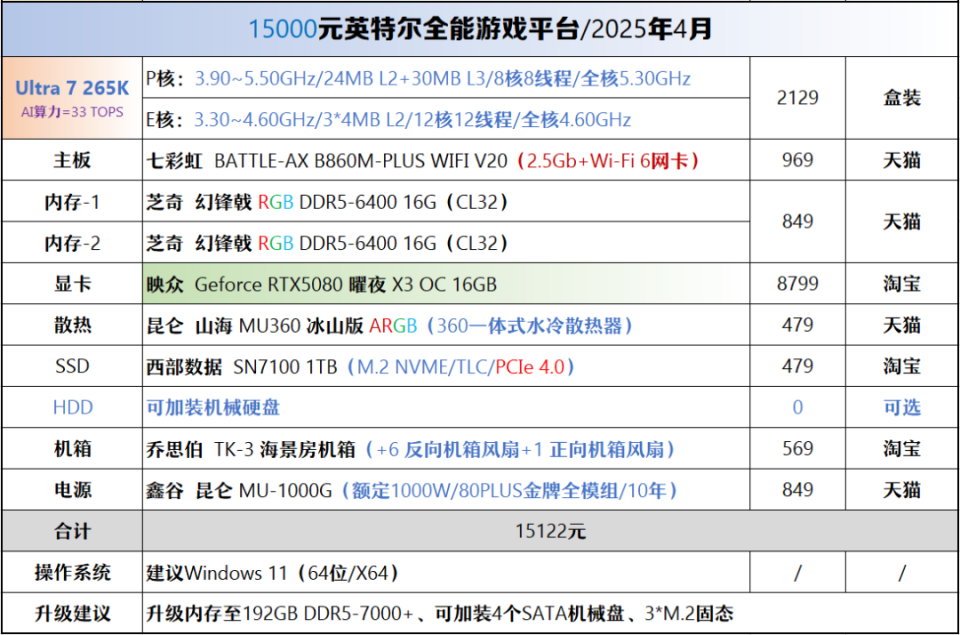Select the "电源" row label
960x635 pixels.
[x=72, y=490]
